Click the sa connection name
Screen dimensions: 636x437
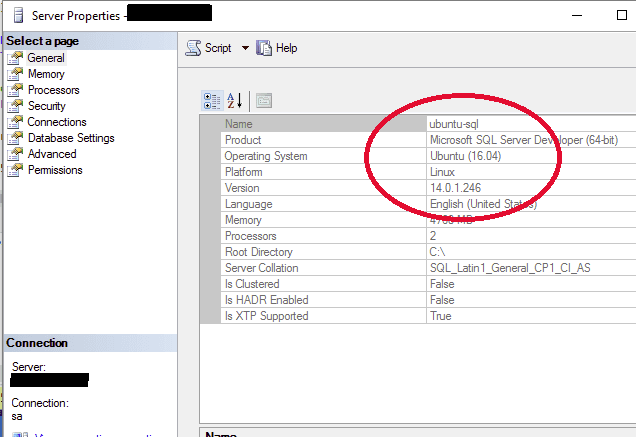(17, 417)
